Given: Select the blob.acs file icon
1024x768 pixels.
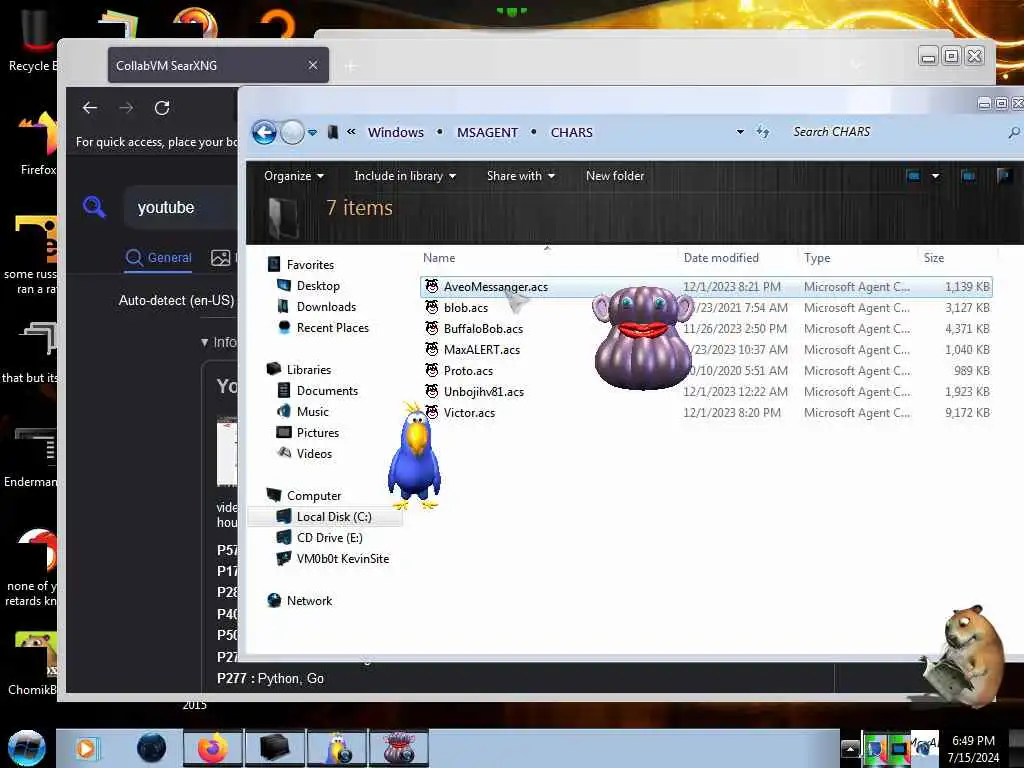Looking at the screenshot, I should (432, 308).
